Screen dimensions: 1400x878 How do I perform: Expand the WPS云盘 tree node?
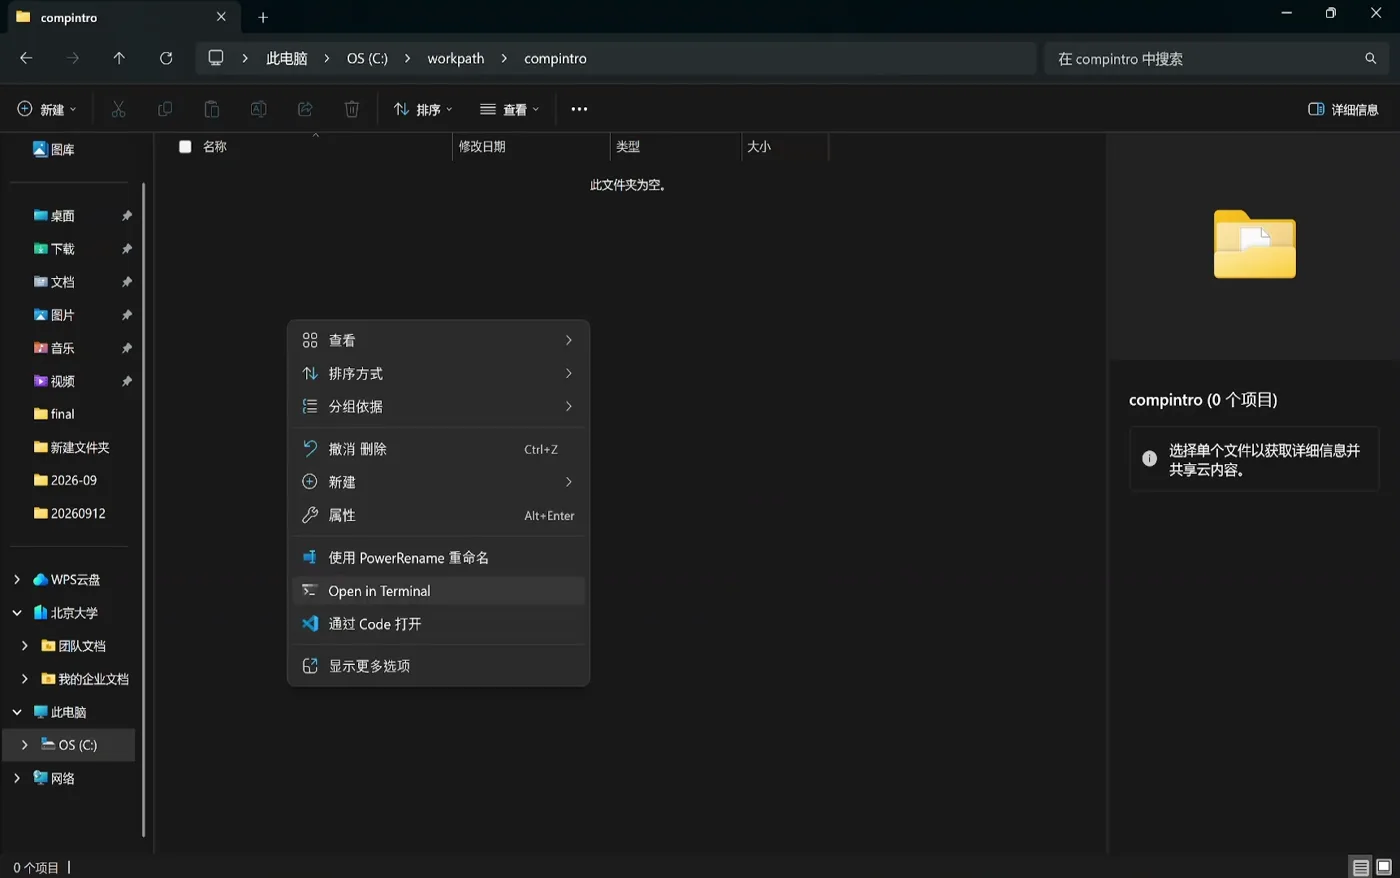tap(17, 579)
